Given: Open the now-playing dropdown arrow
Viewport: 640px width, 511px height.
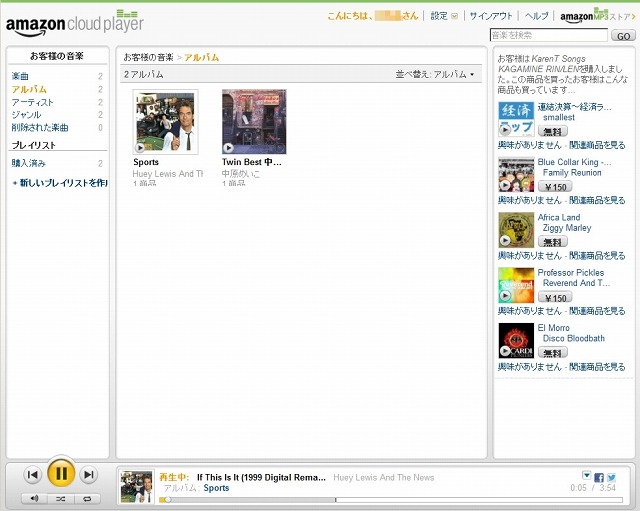Looking at the screenshot, I should (x=587, y=475).
